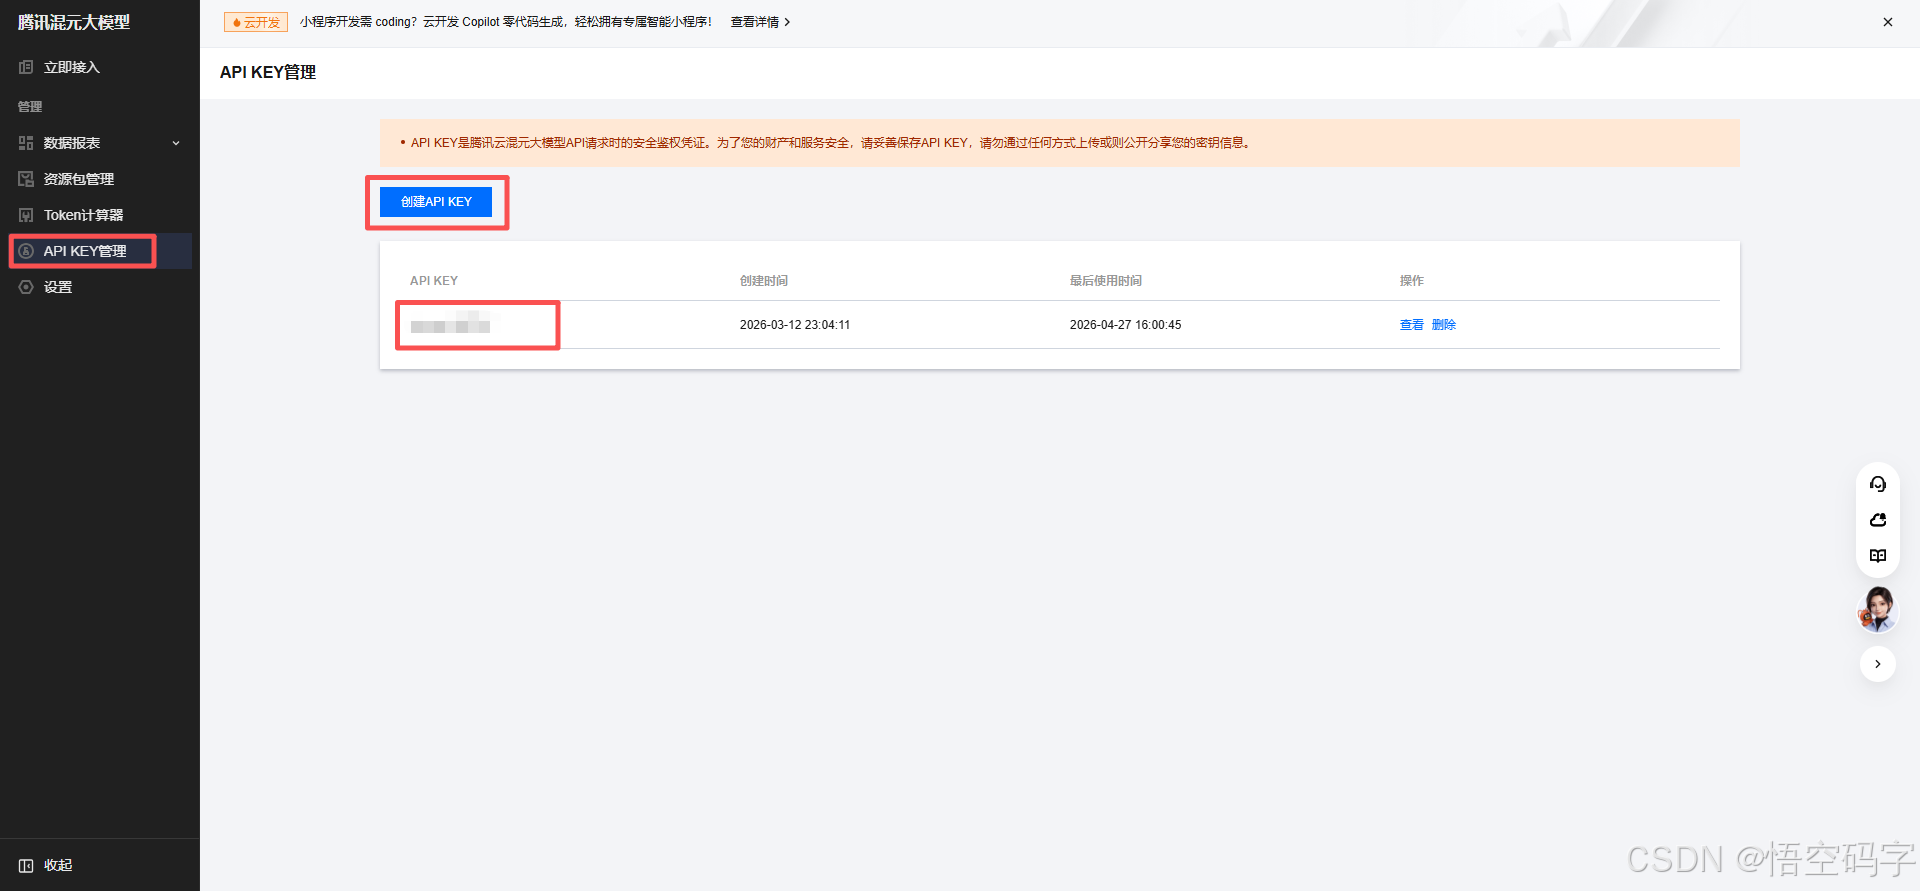Click the 资源包管理 icon
Viewport: 1920px width, 891px height.
tap(26, 179)
